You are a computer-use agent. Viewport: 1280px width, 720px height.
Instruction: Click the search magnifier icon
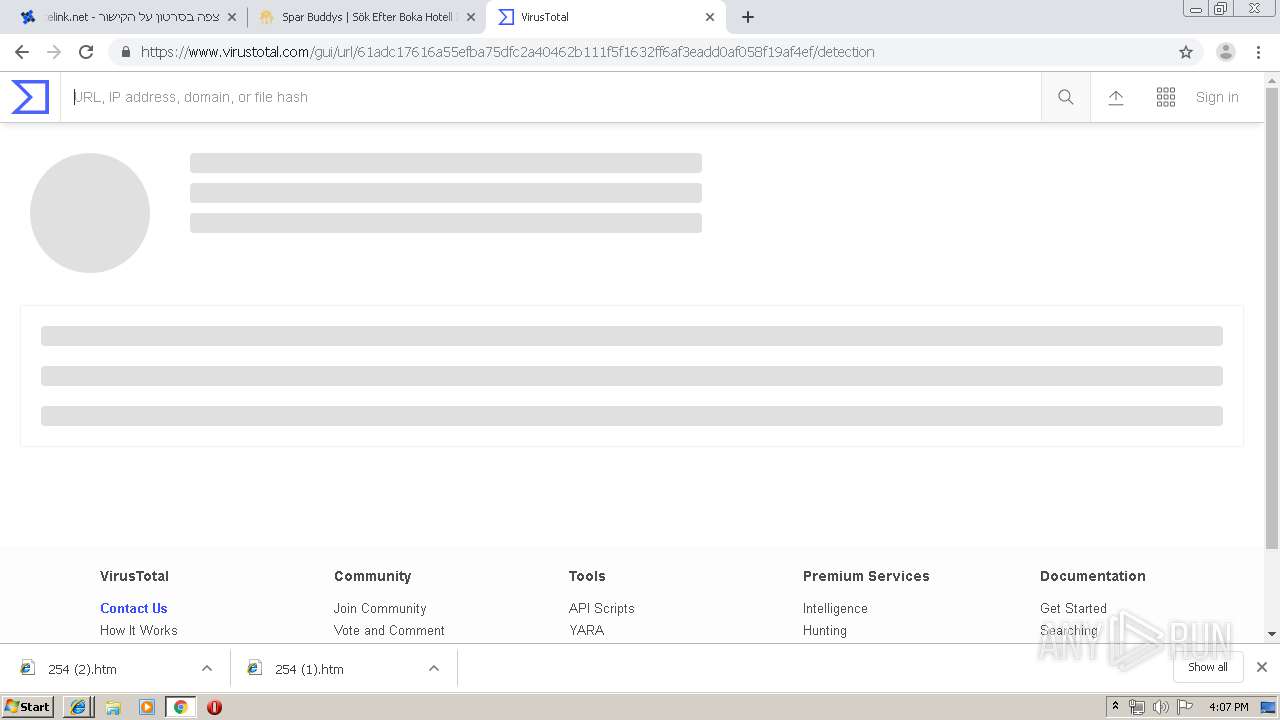point(1066,97)
